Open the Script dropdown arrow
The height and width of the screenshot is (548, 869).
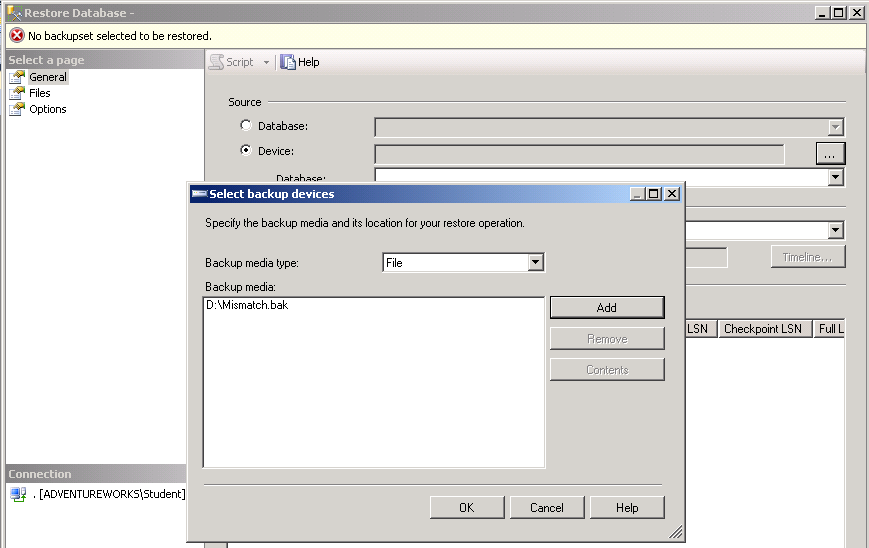(x=267, y=62)
